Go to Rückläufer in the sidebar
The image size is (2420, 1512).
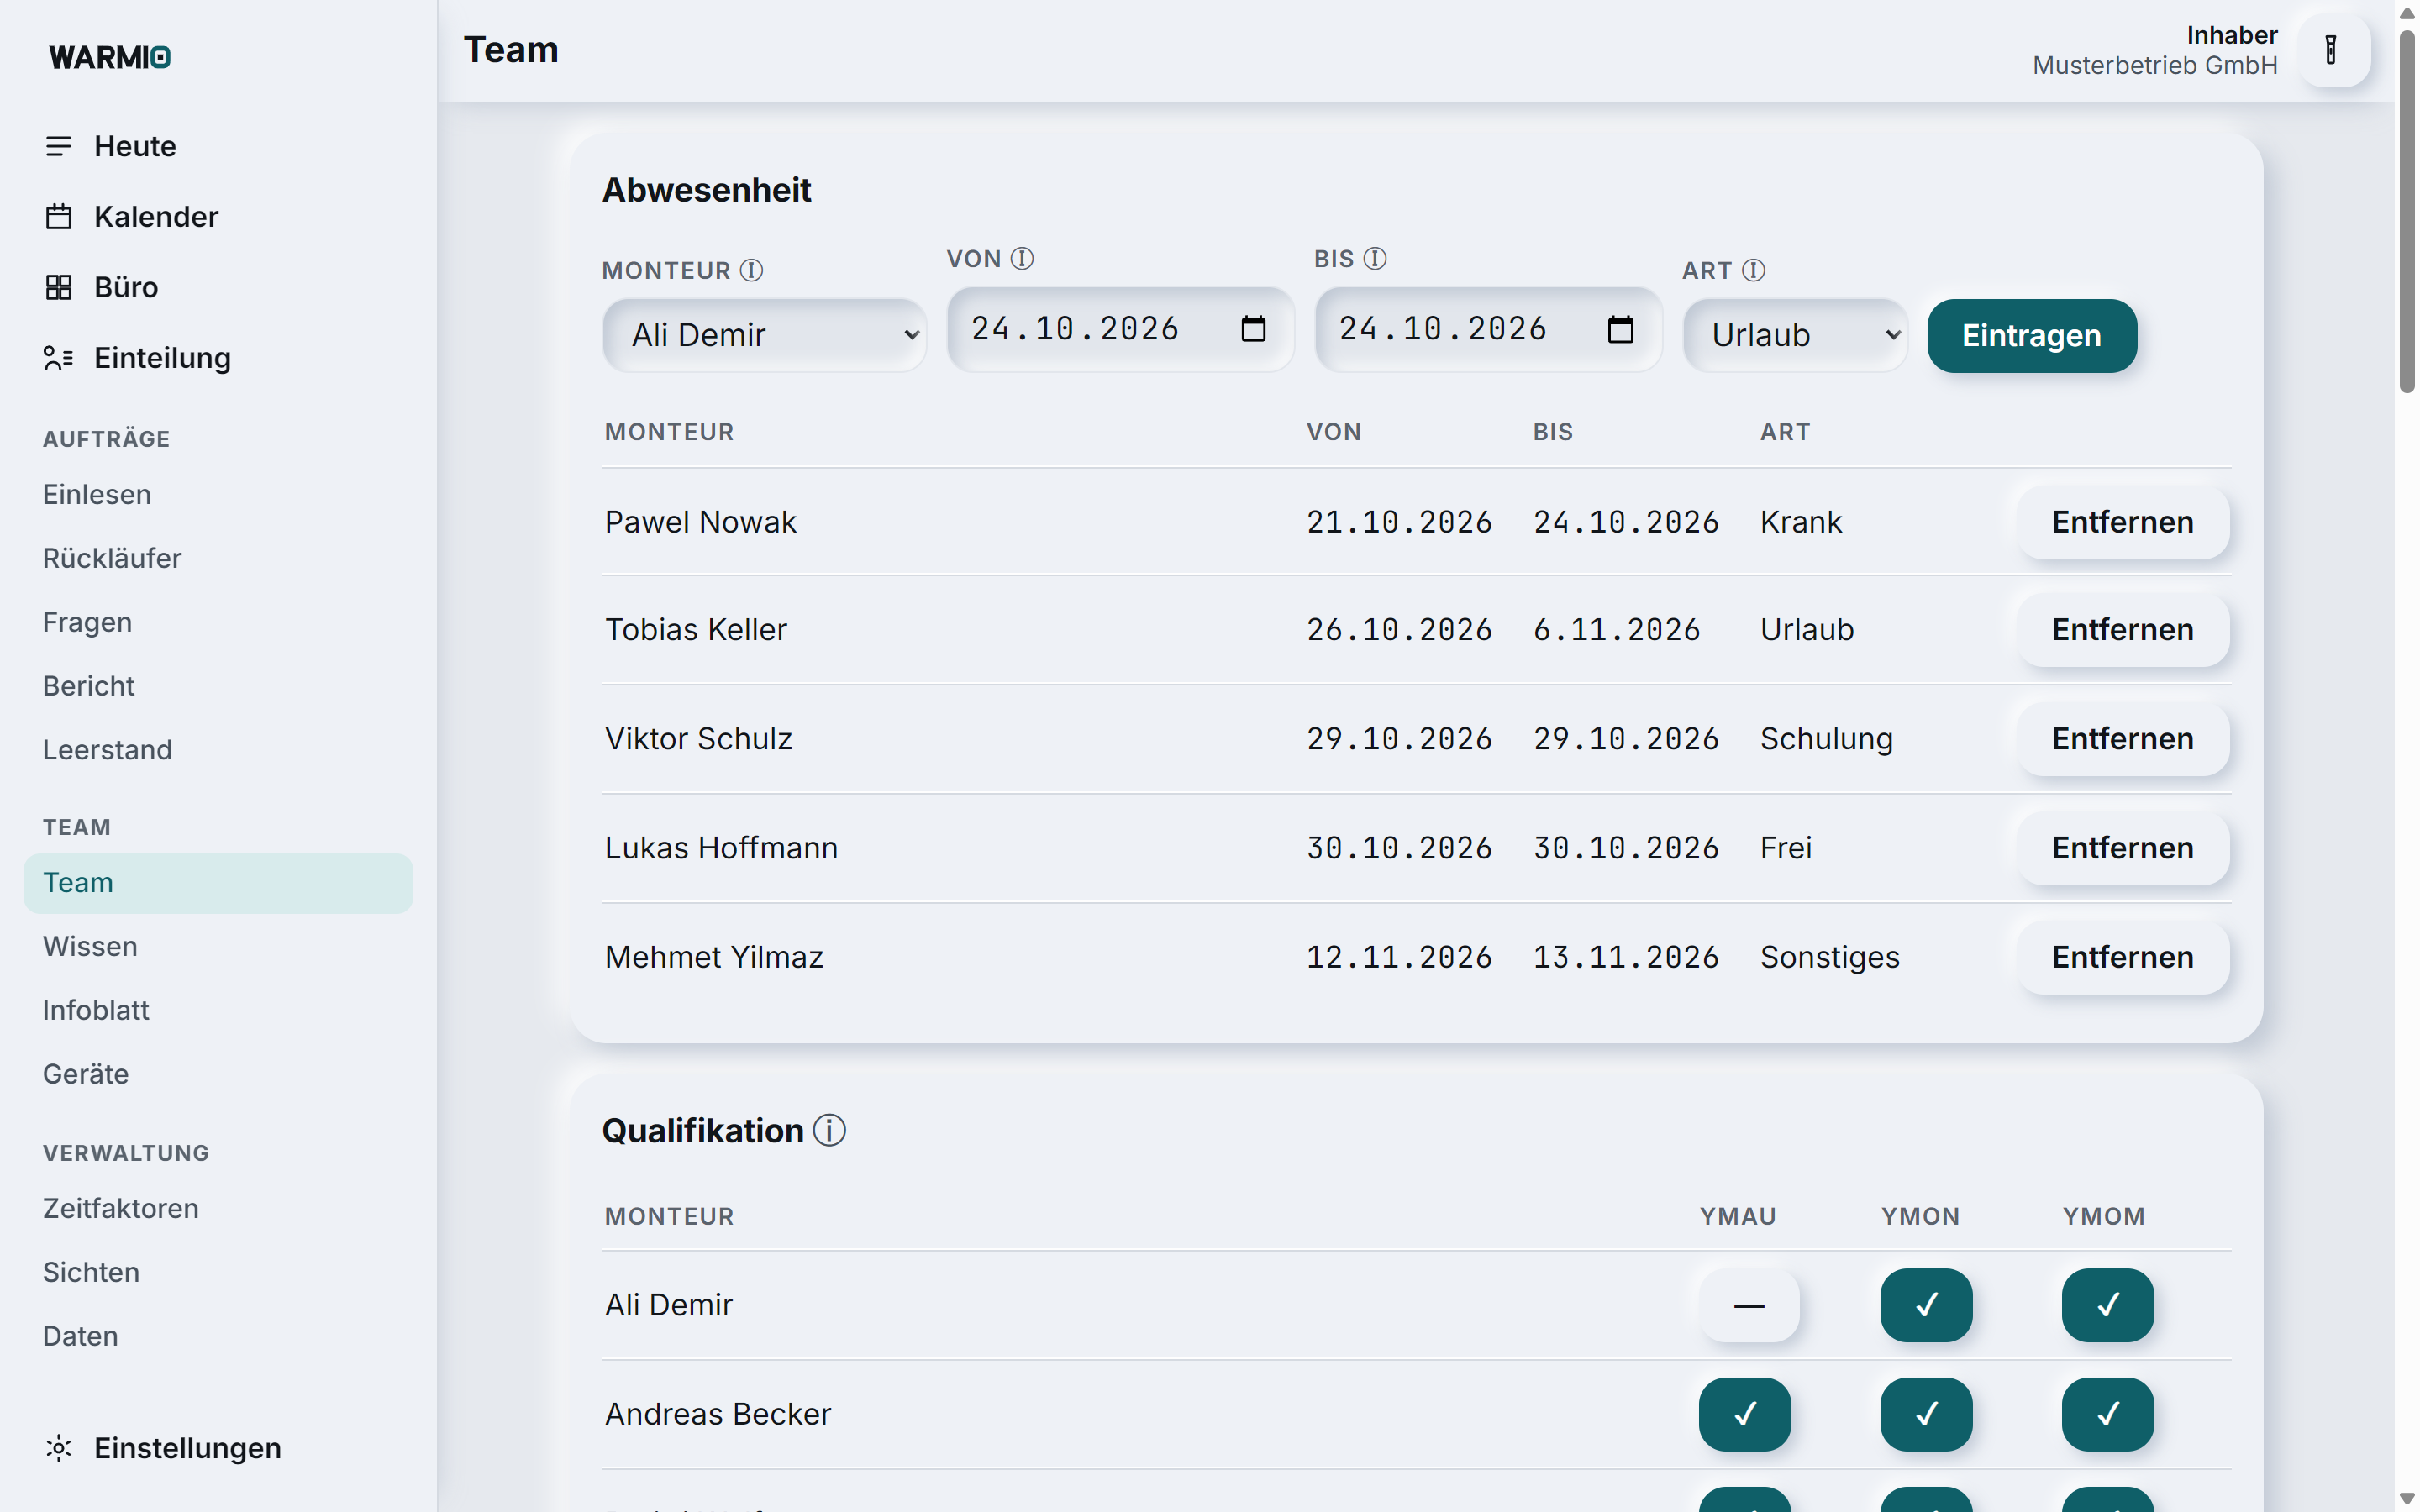pyautogui.click(x=112, y=558)
